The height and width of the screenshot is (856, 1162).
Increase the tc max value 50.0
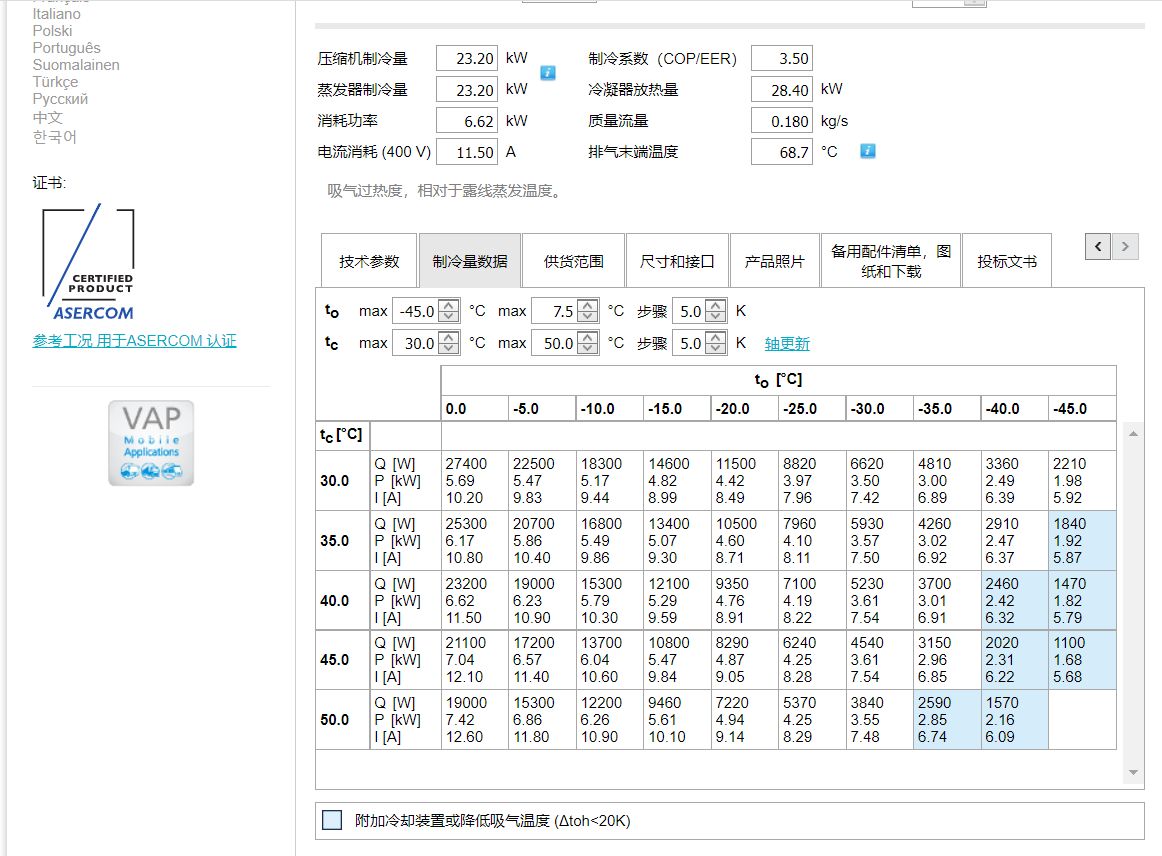[588, 337]
